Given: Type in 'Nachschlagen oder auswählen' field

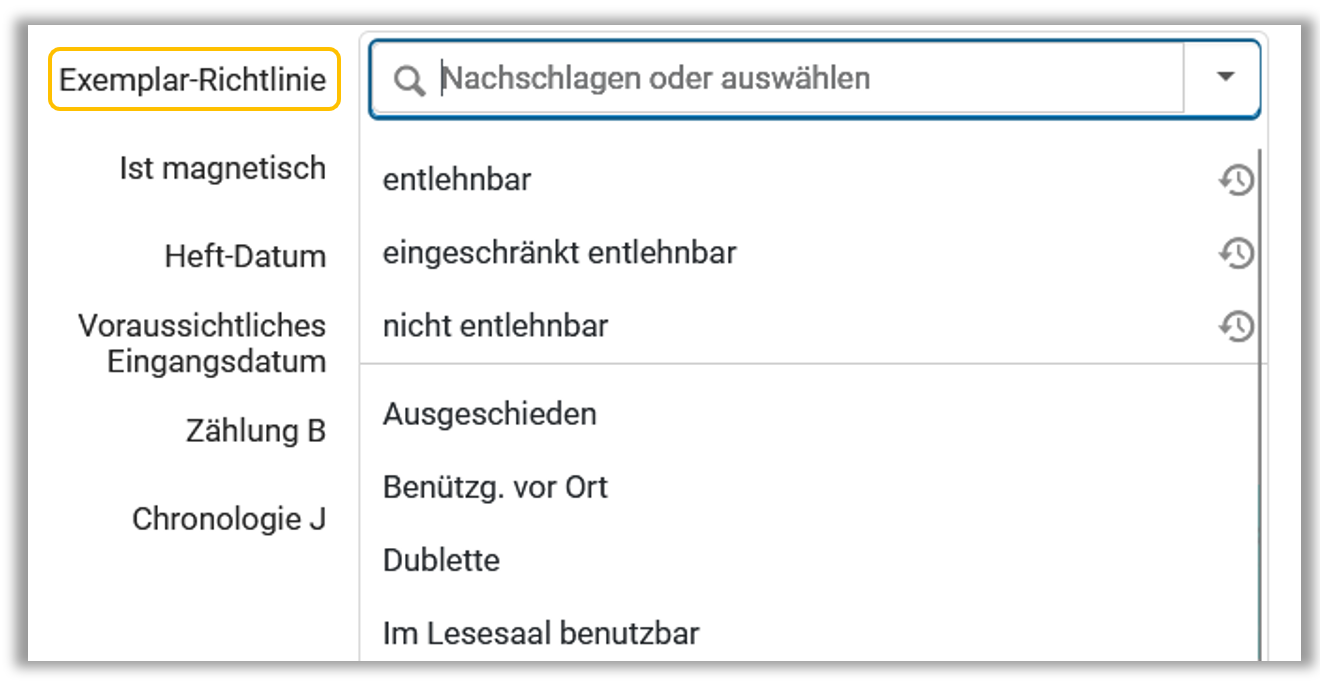Looking at the screenshot, I should click(x=800, y=78).
